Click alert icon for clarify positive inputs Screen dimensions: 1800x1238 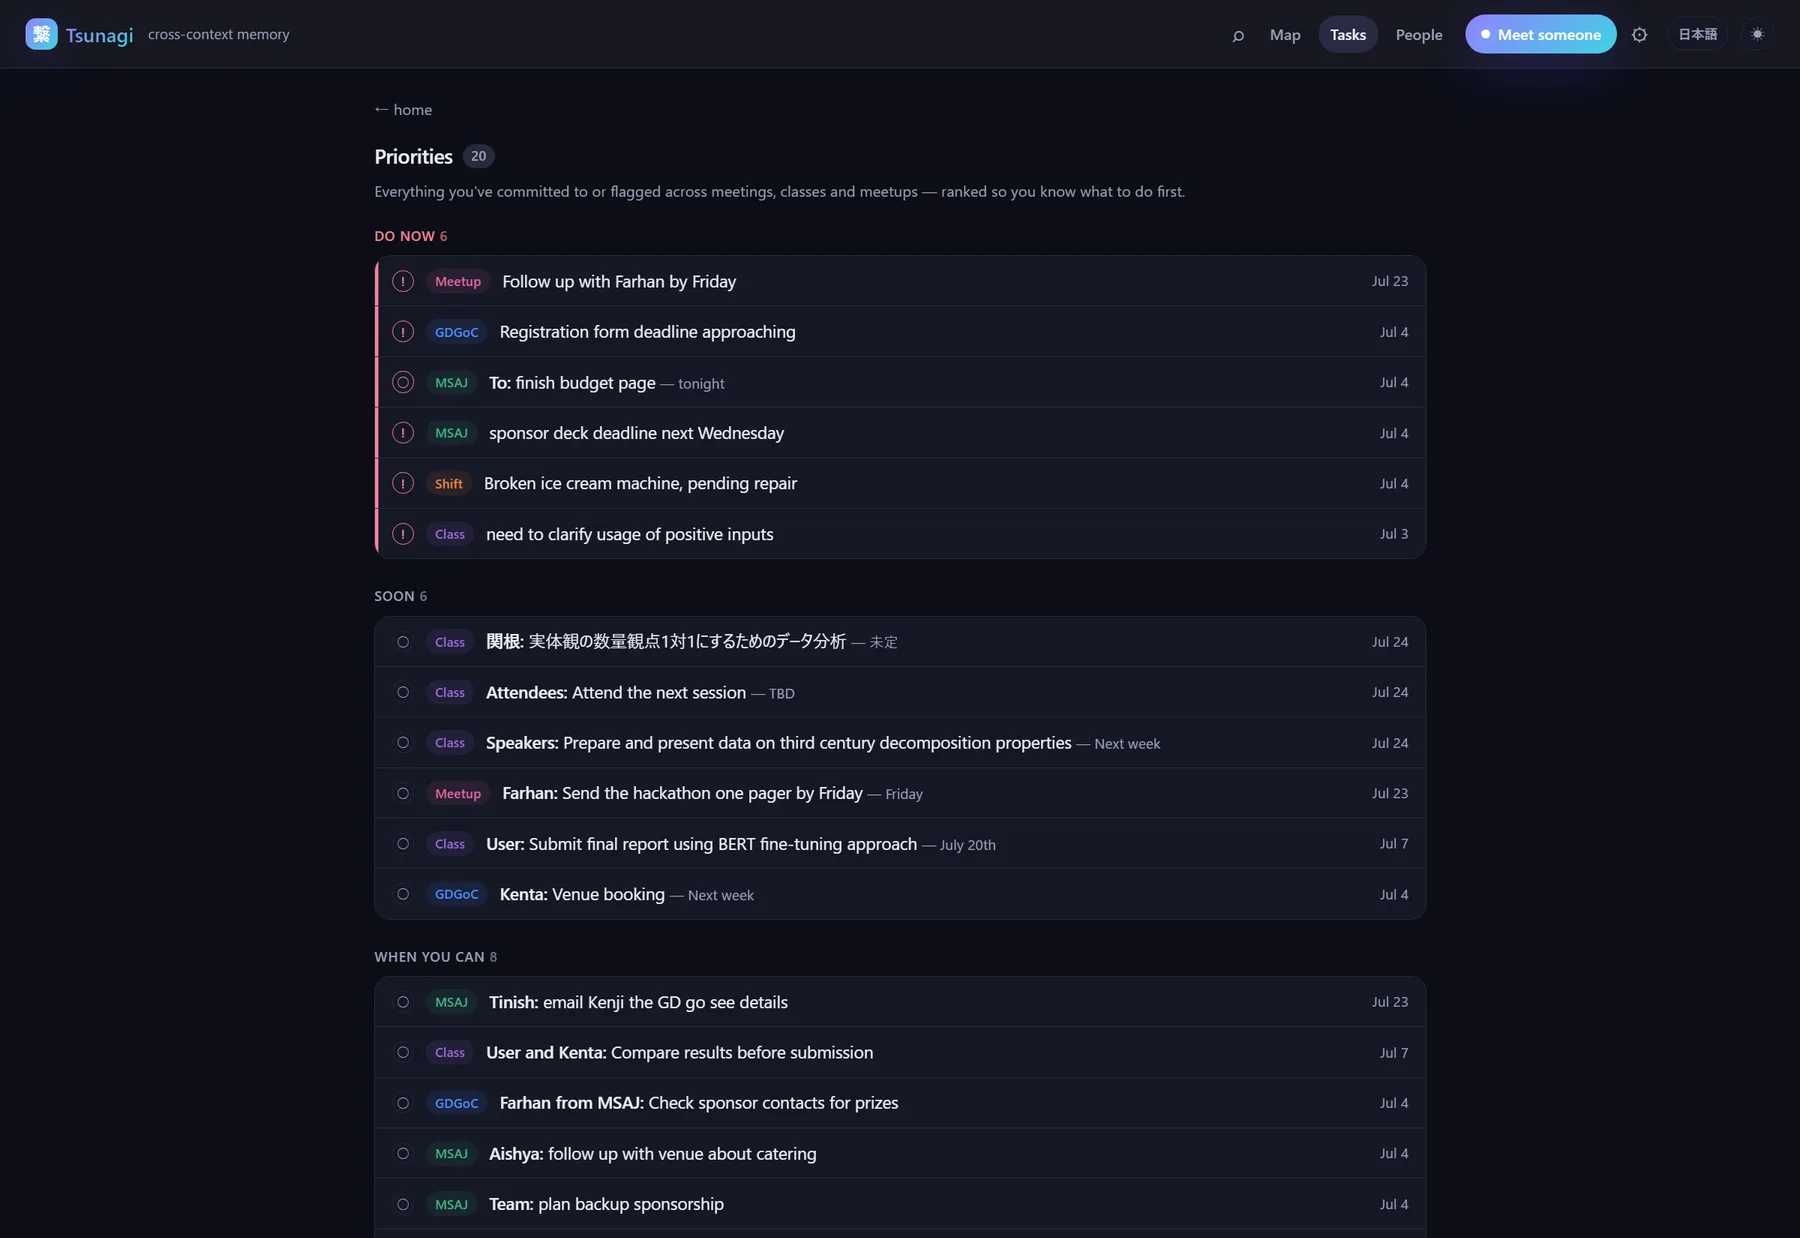pyautogui.click(x=403, y=534)
